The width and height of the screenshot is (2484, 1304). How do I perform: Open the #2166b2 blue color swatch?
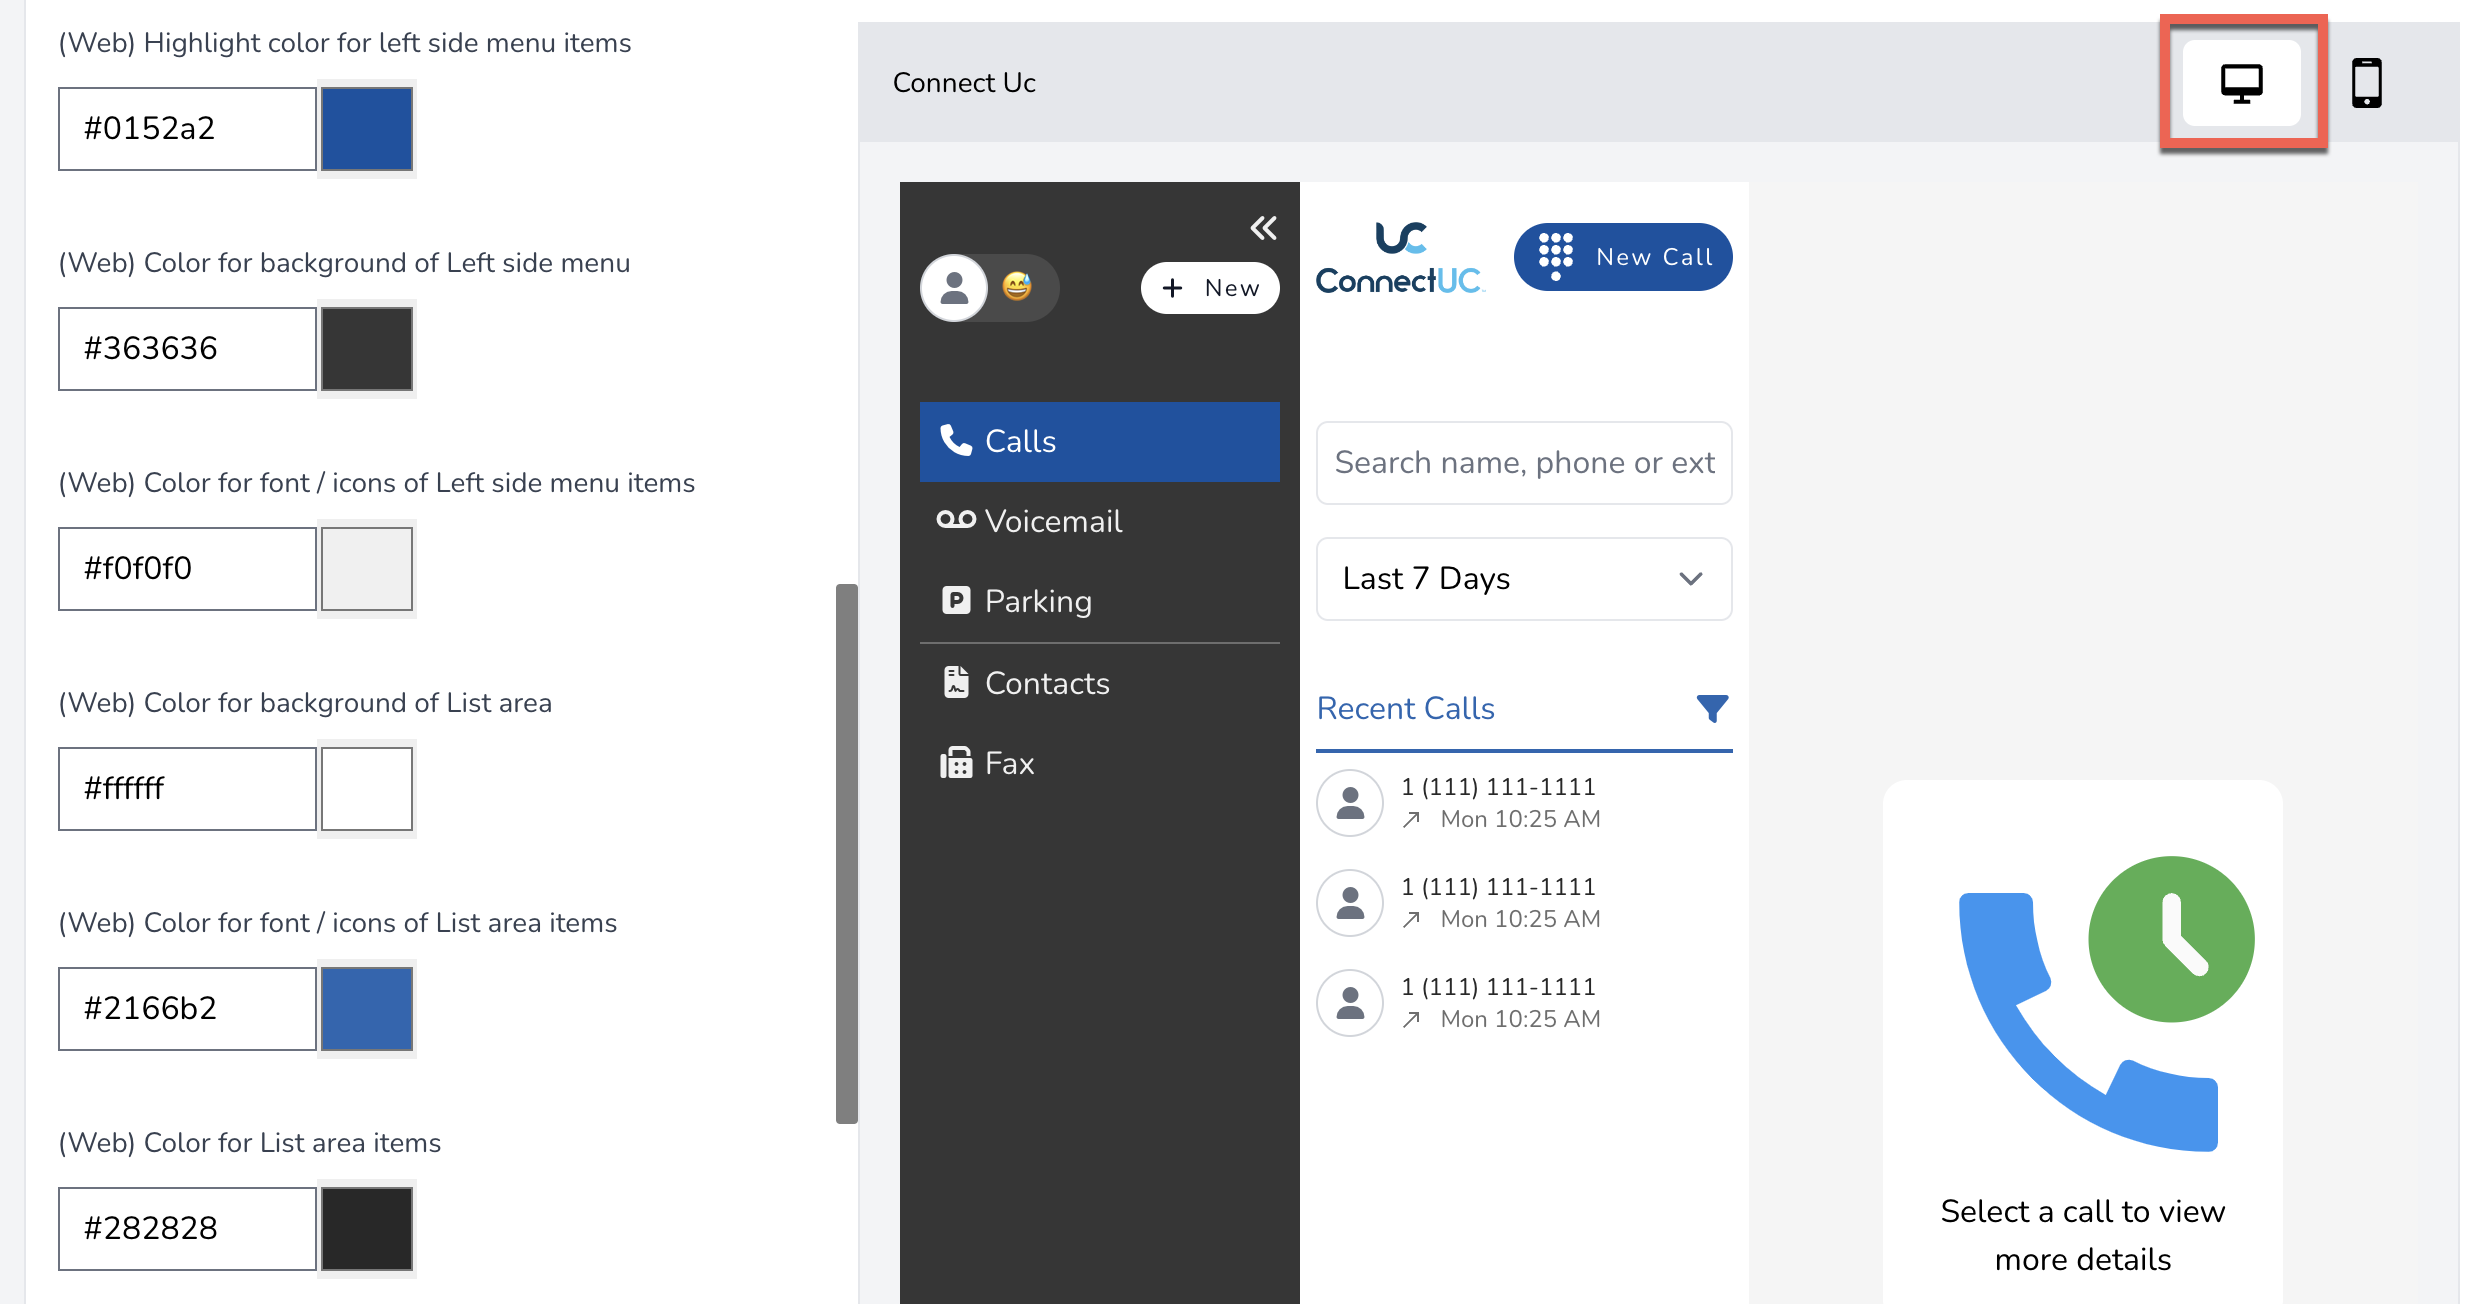[367, 1009]
